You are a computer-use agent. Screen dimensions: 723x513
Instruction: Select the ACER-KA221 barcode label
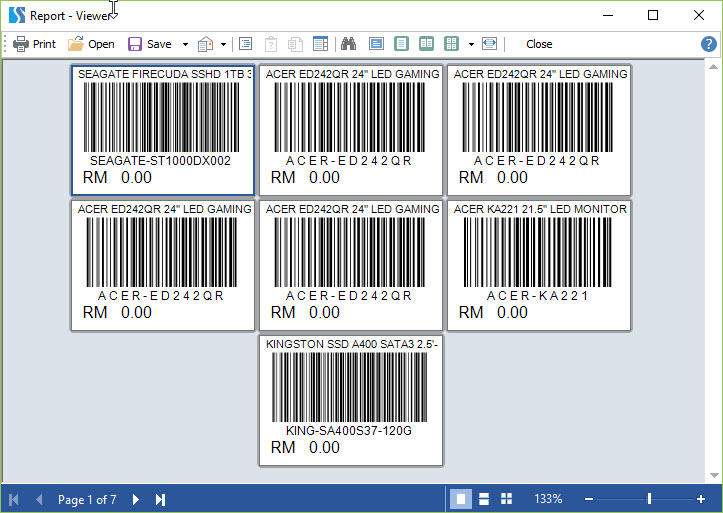[x=539, y=265]
